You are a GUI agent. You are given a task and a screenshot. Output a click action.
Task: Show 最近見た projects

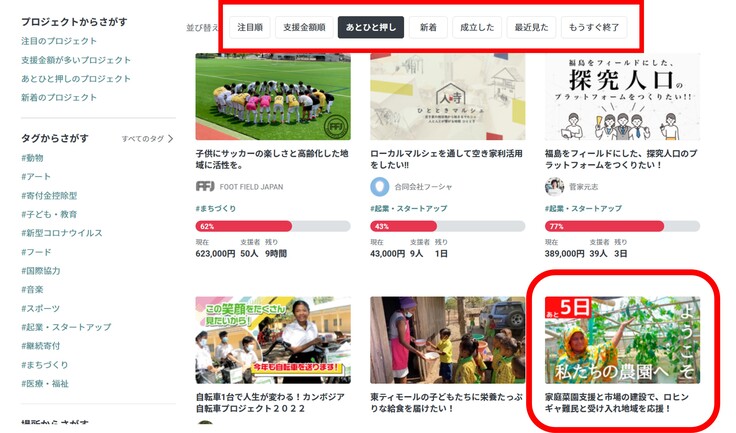click(x=531, y=27)
